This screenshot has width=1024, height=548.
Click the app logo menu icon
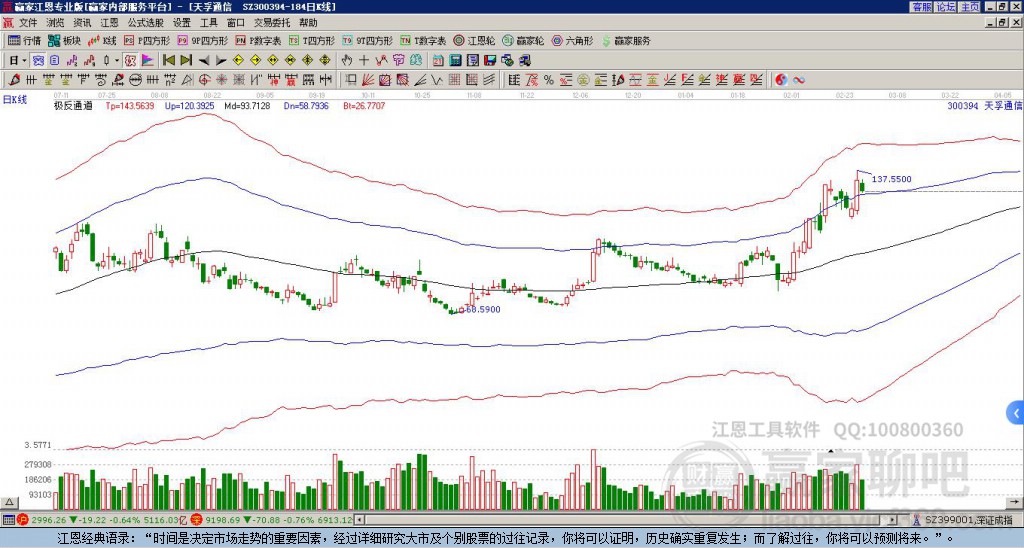(x=8, y=23)
